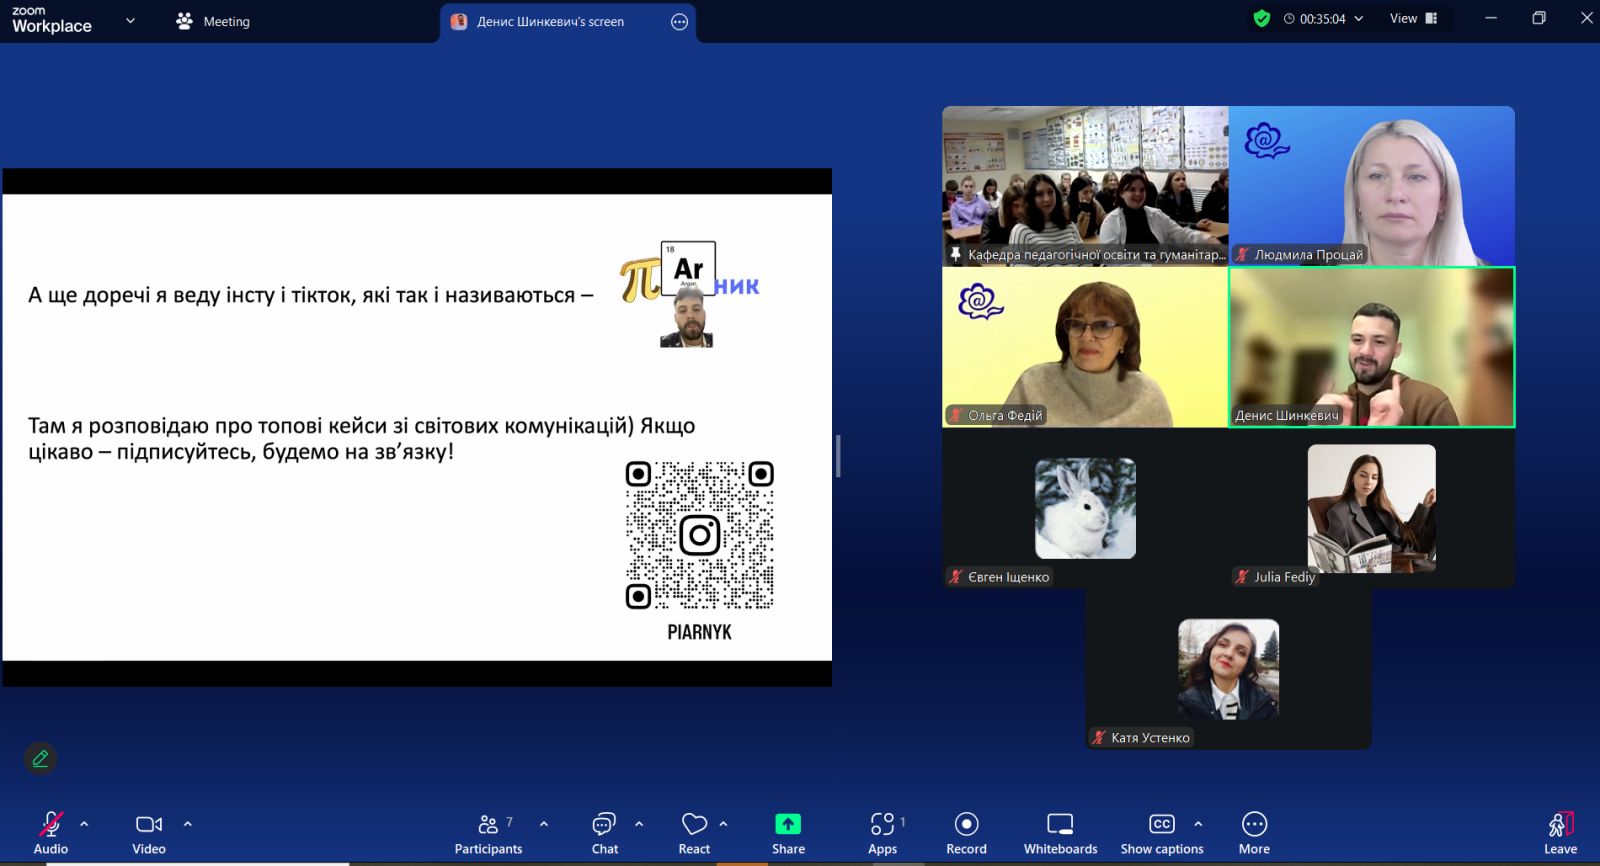Expand audio options arrow next to Audio
Screen dimensions: 1600x866
84,824
